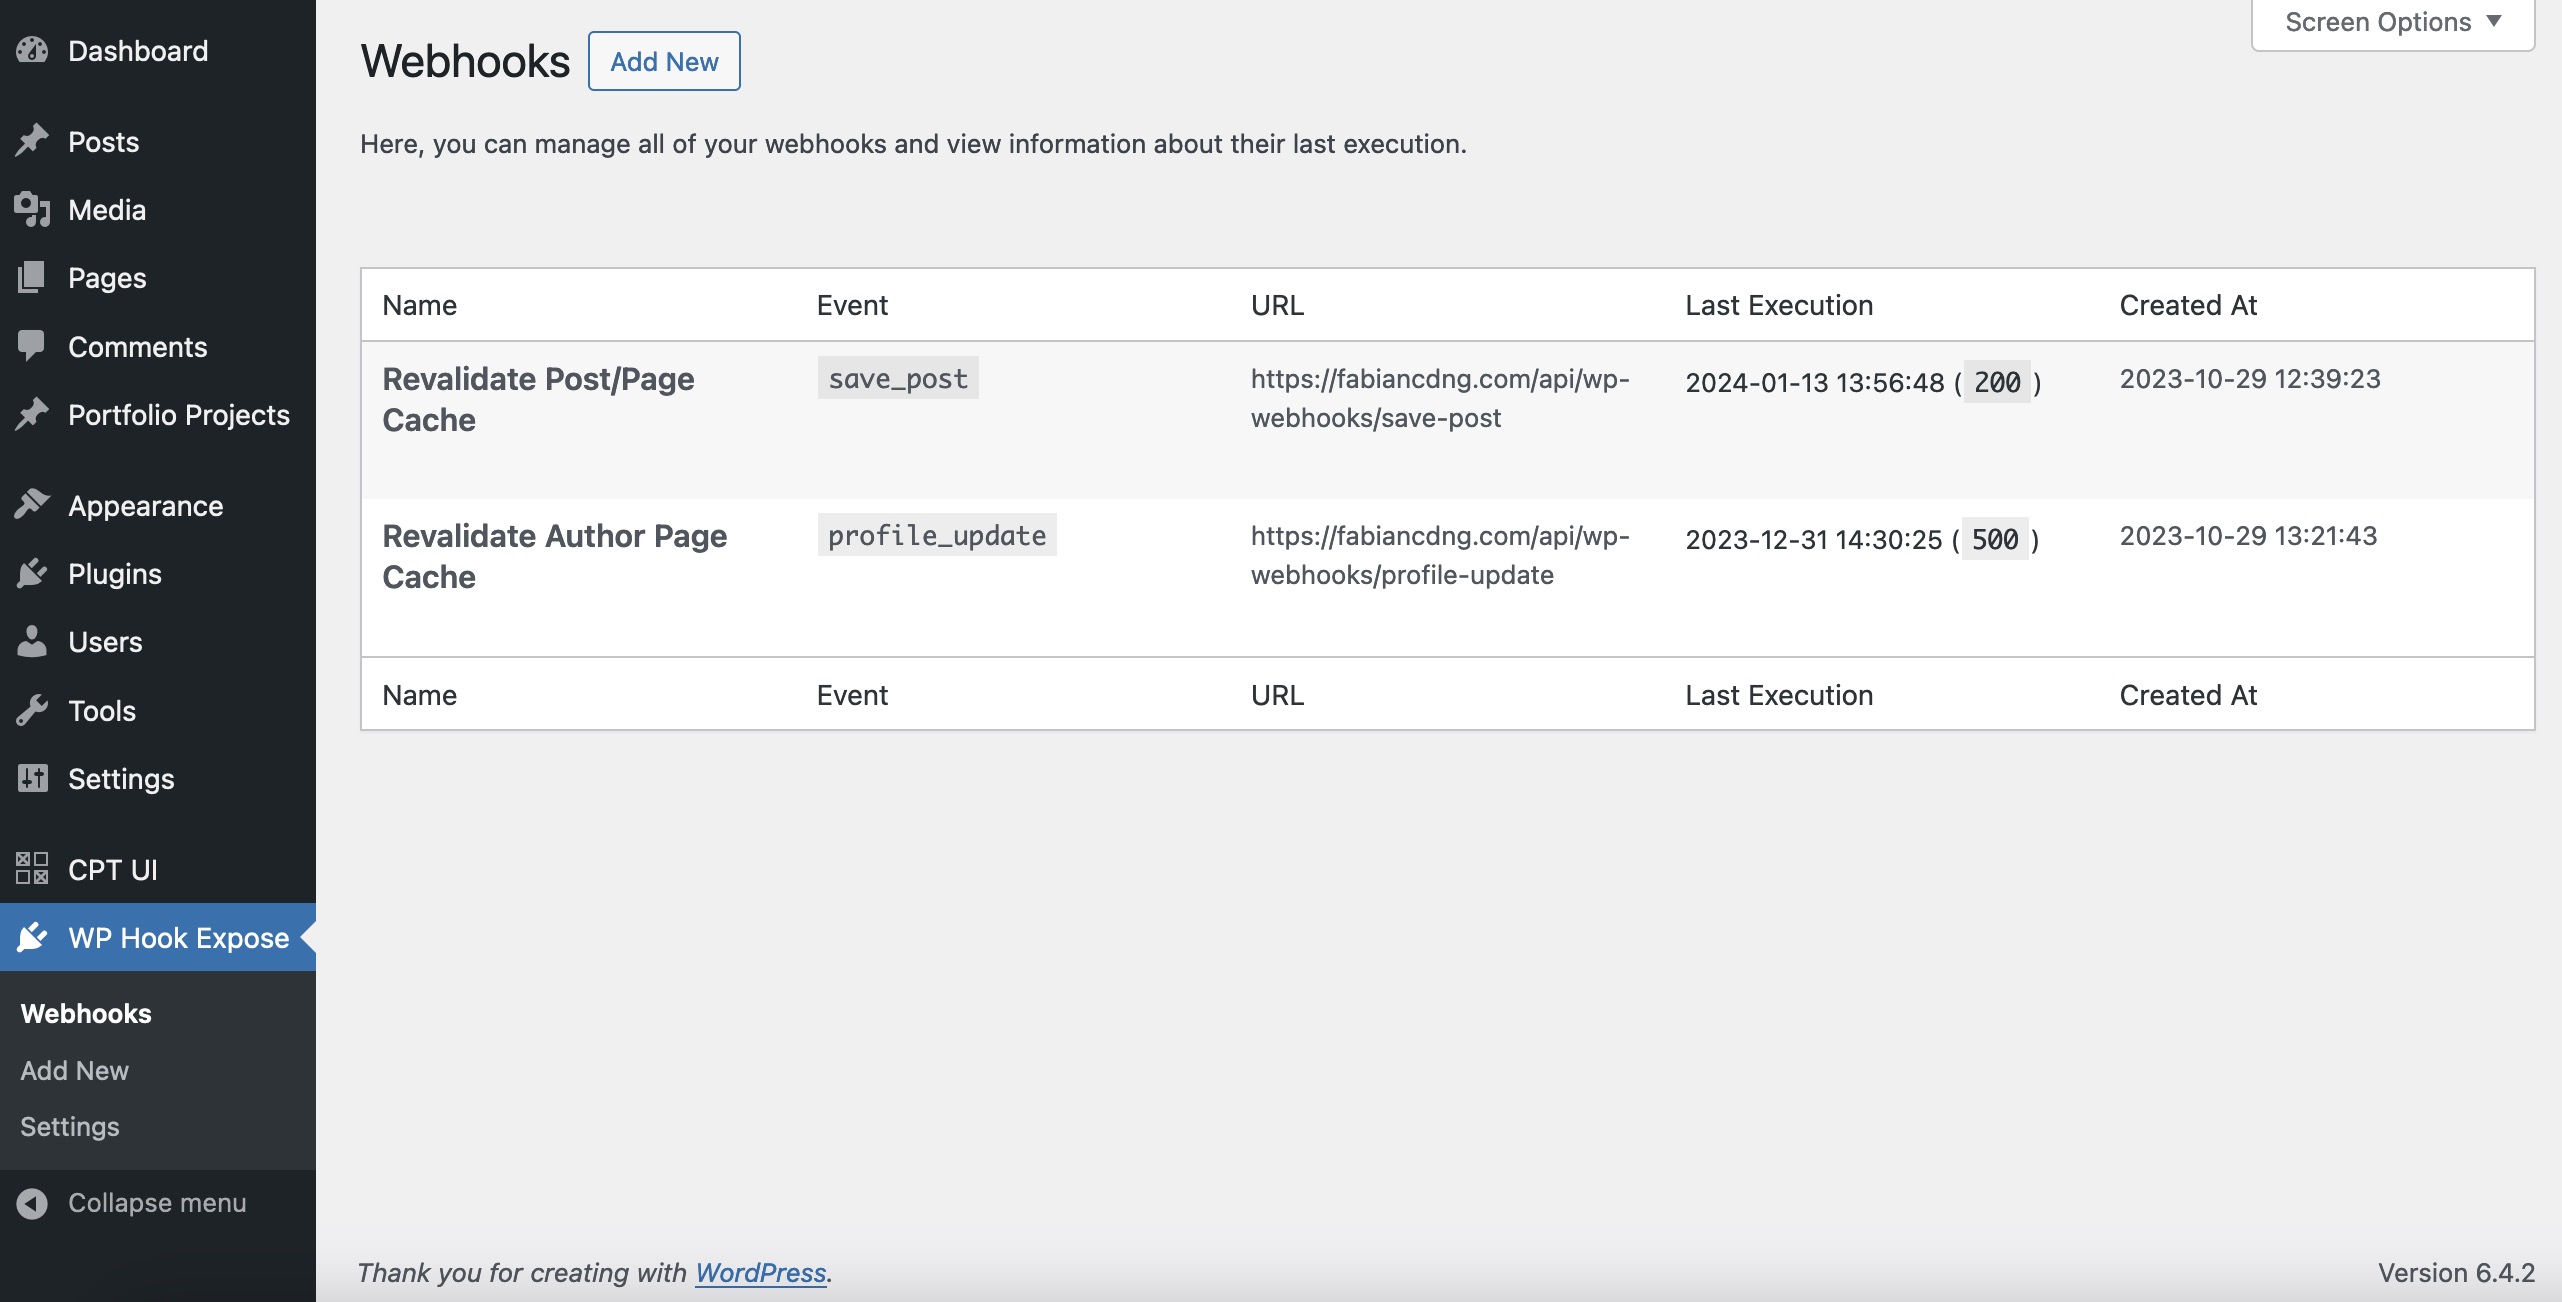Click the Dashboard icon in sidebar

click(x=33, y=51)
